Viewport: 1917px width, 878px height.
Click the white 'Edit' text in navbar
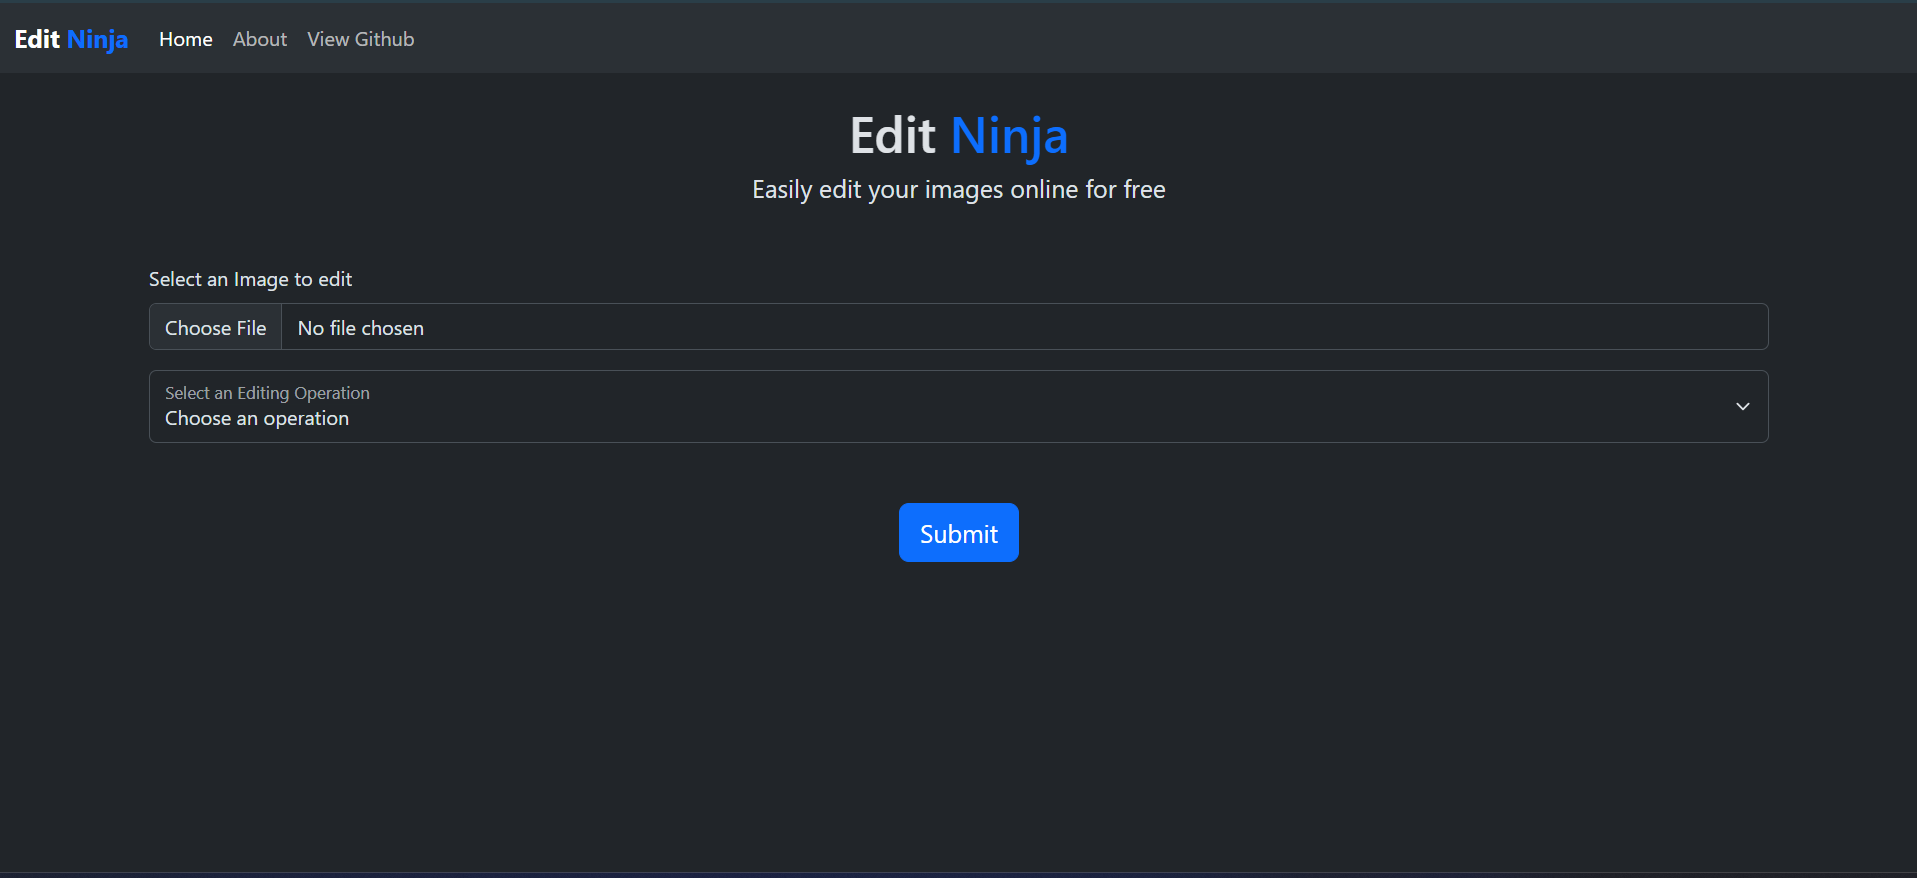pyautogui.click(x=37, y=39)
